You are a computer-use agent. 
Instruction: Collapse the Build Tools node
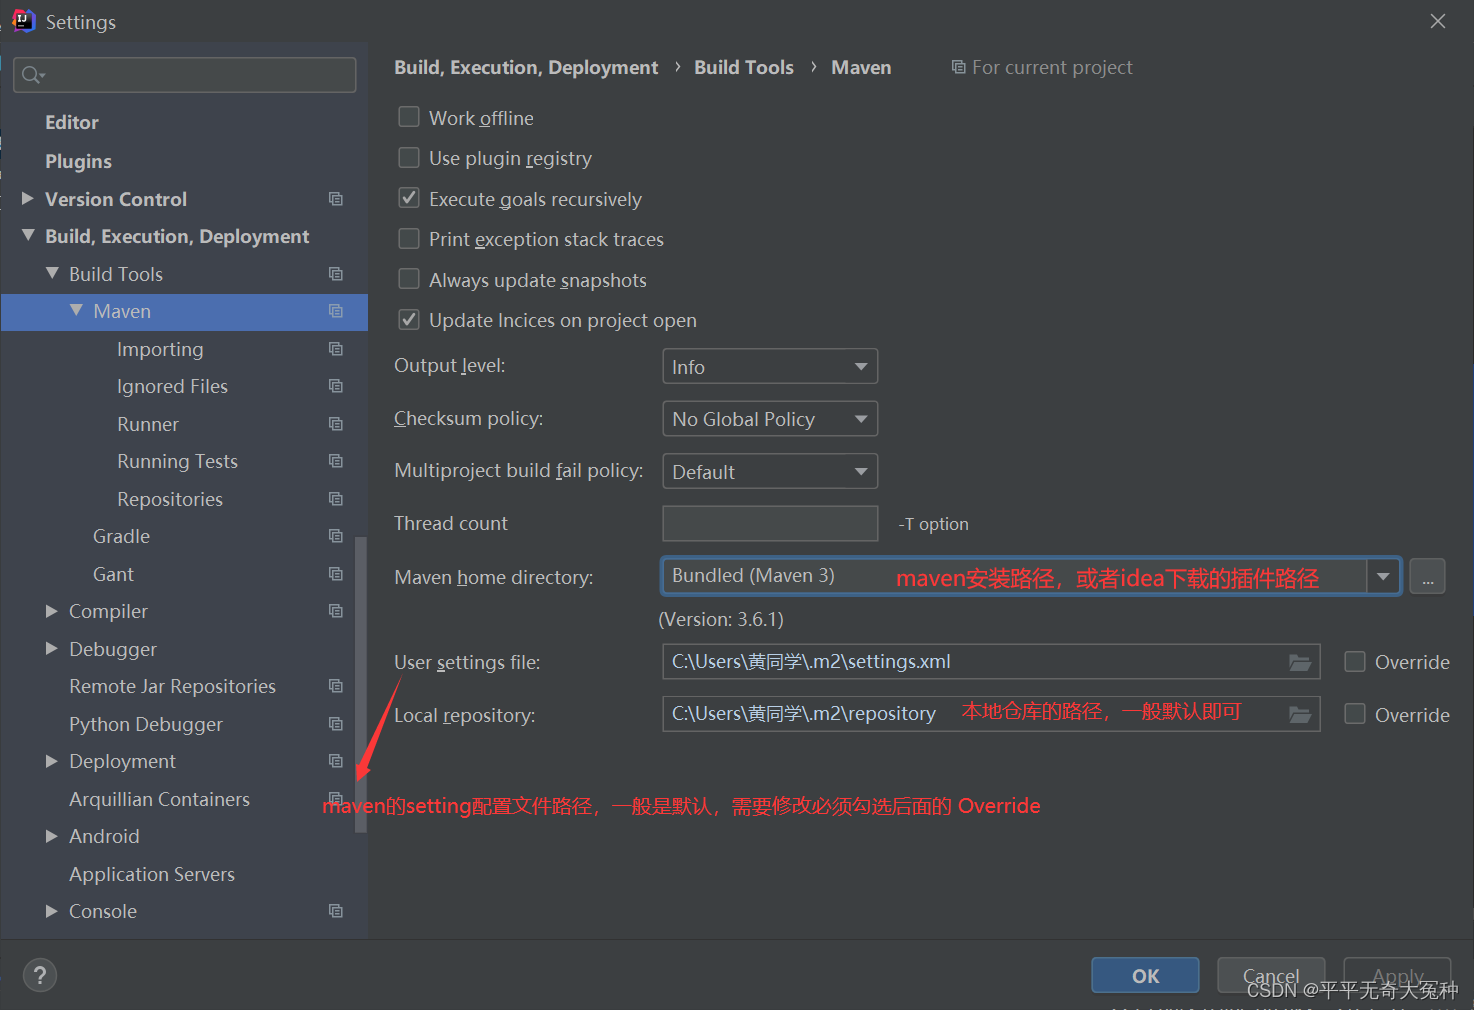(52, 273)
